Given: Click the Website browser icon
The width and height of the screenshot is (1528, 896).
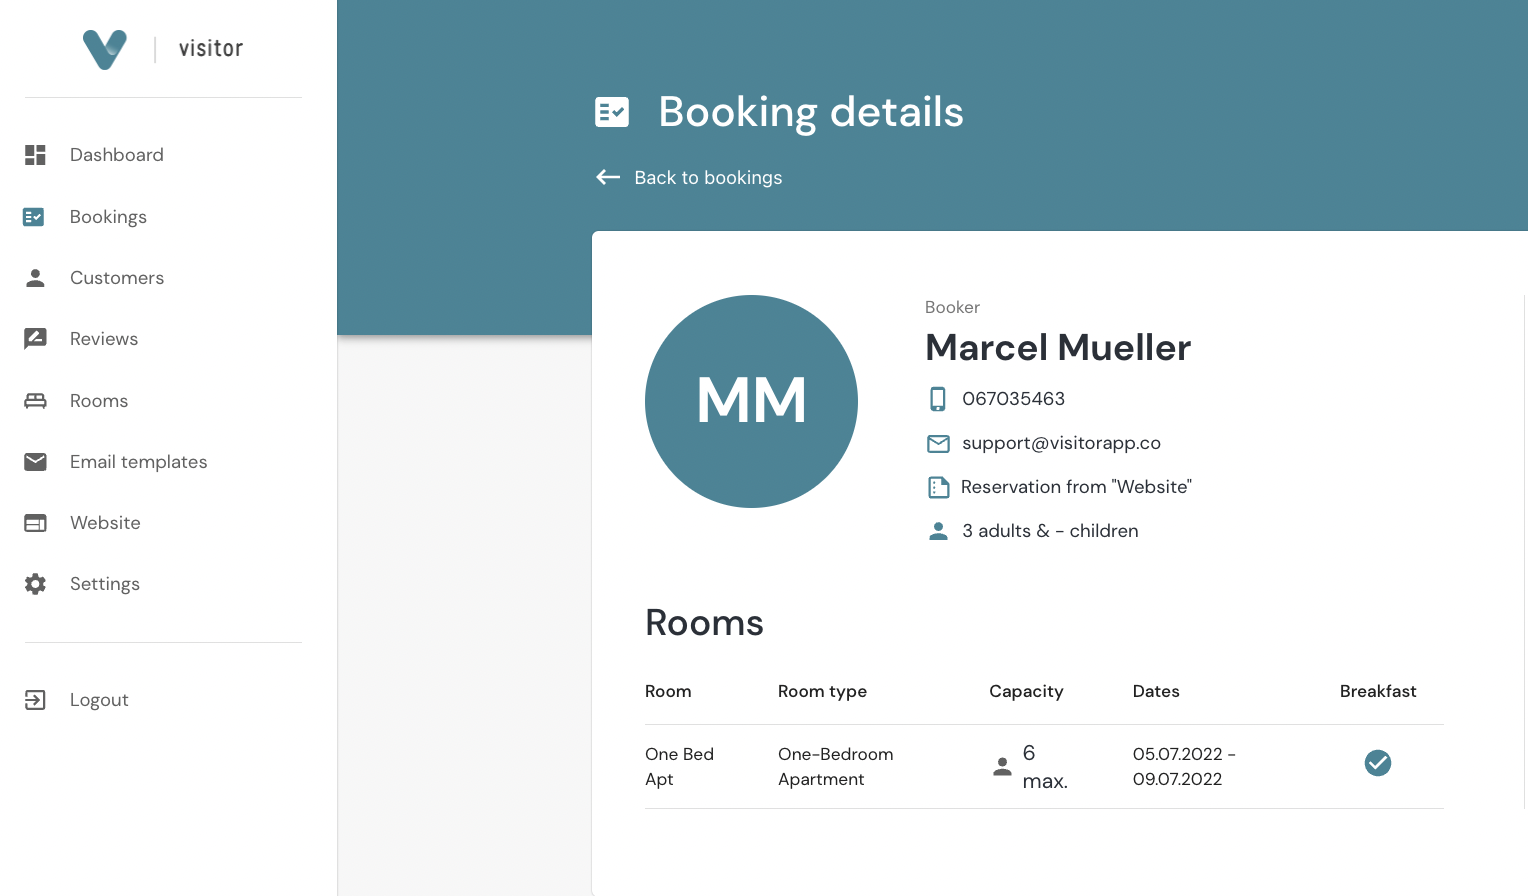Looking at the screenshot, I should [x=35, y=523].
